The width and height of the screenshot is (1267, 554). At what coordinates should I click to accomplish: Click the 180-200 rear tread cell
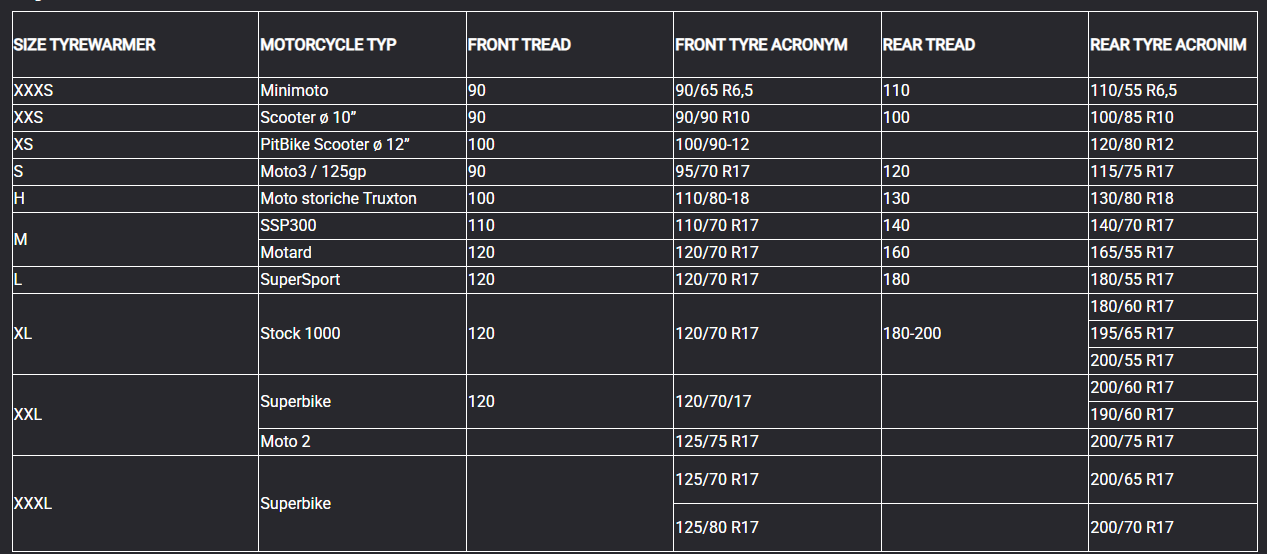912,334
